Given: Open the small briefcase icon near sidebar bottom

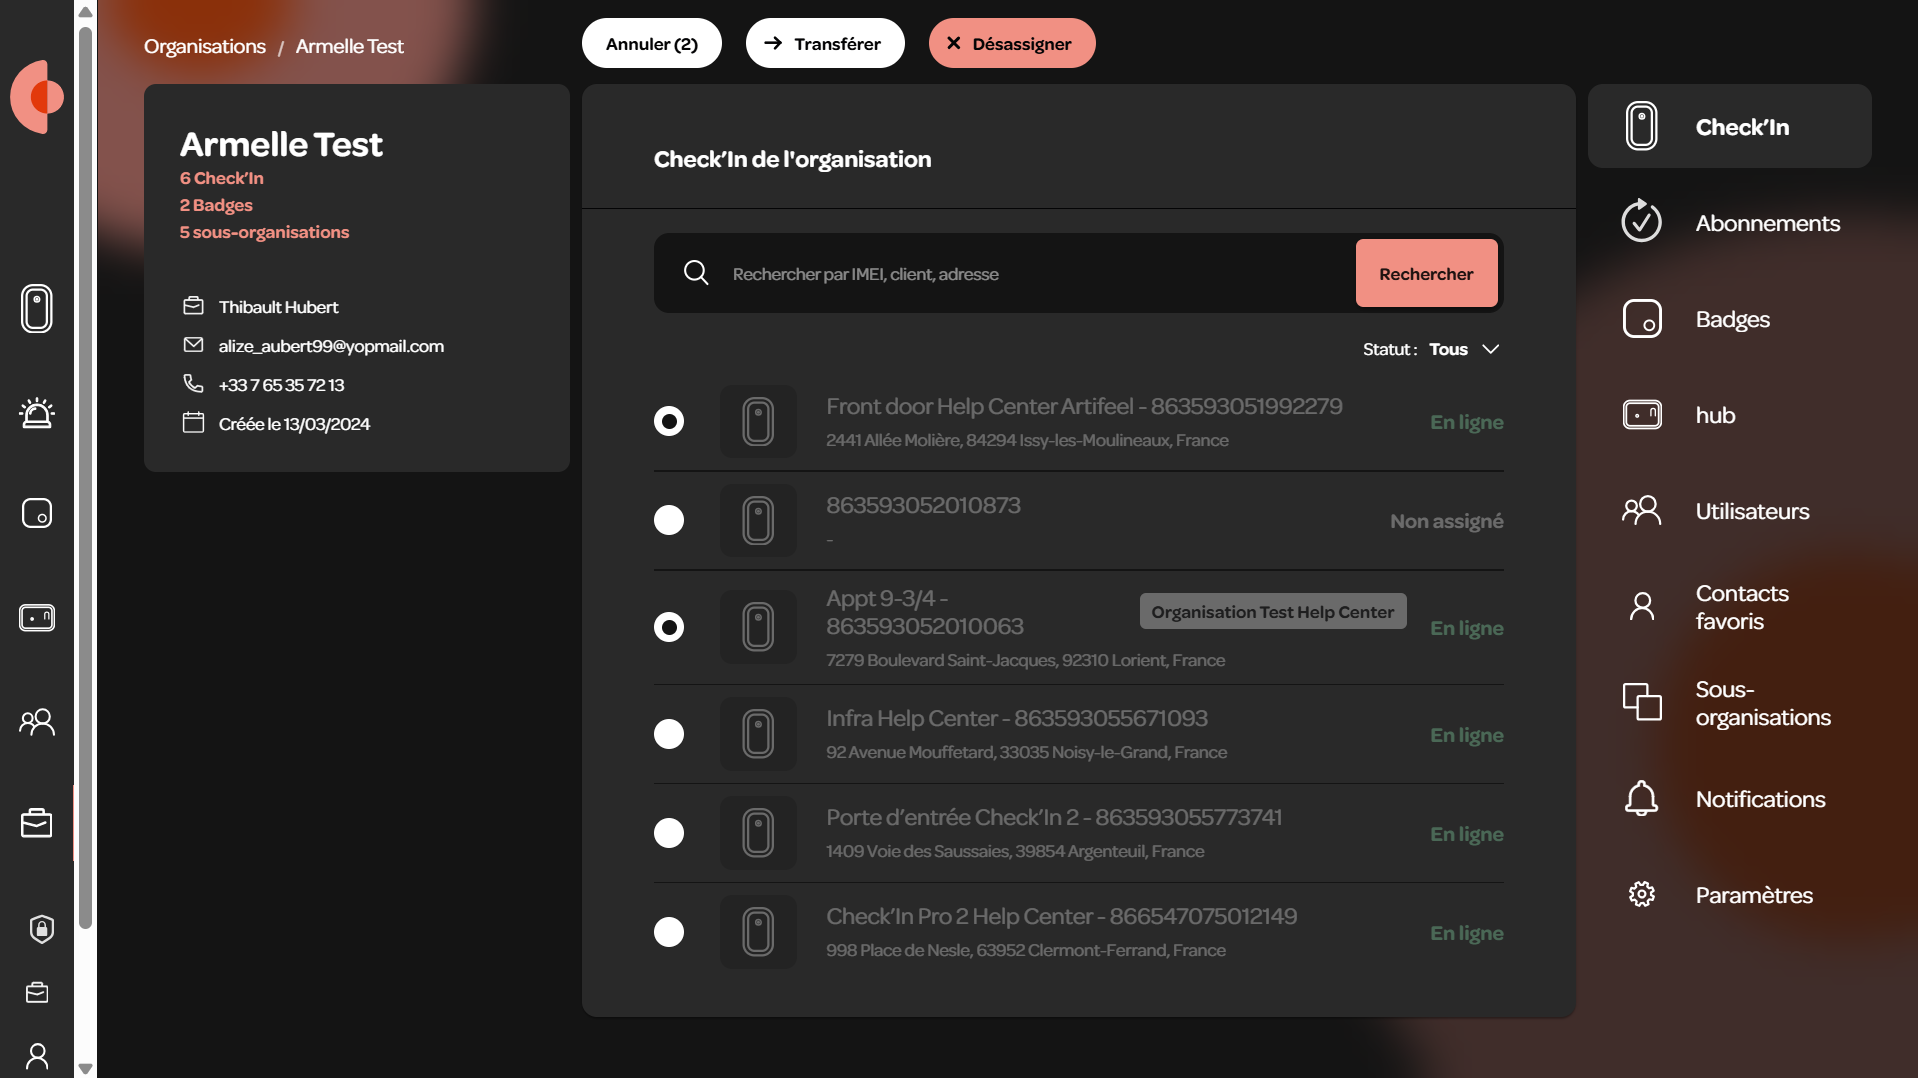Looking at the screenshot, I should (37, 992).
